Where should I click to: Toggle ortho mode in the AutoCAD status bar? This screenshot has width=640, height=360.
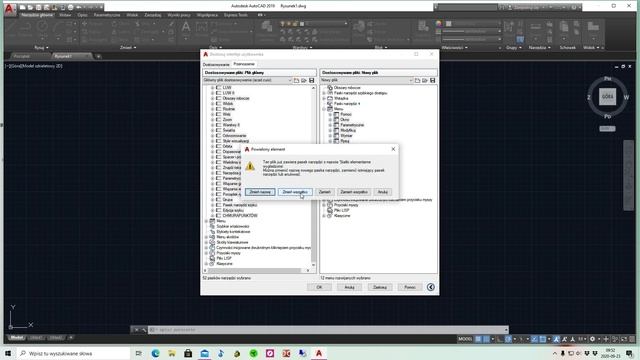point(500,339)
